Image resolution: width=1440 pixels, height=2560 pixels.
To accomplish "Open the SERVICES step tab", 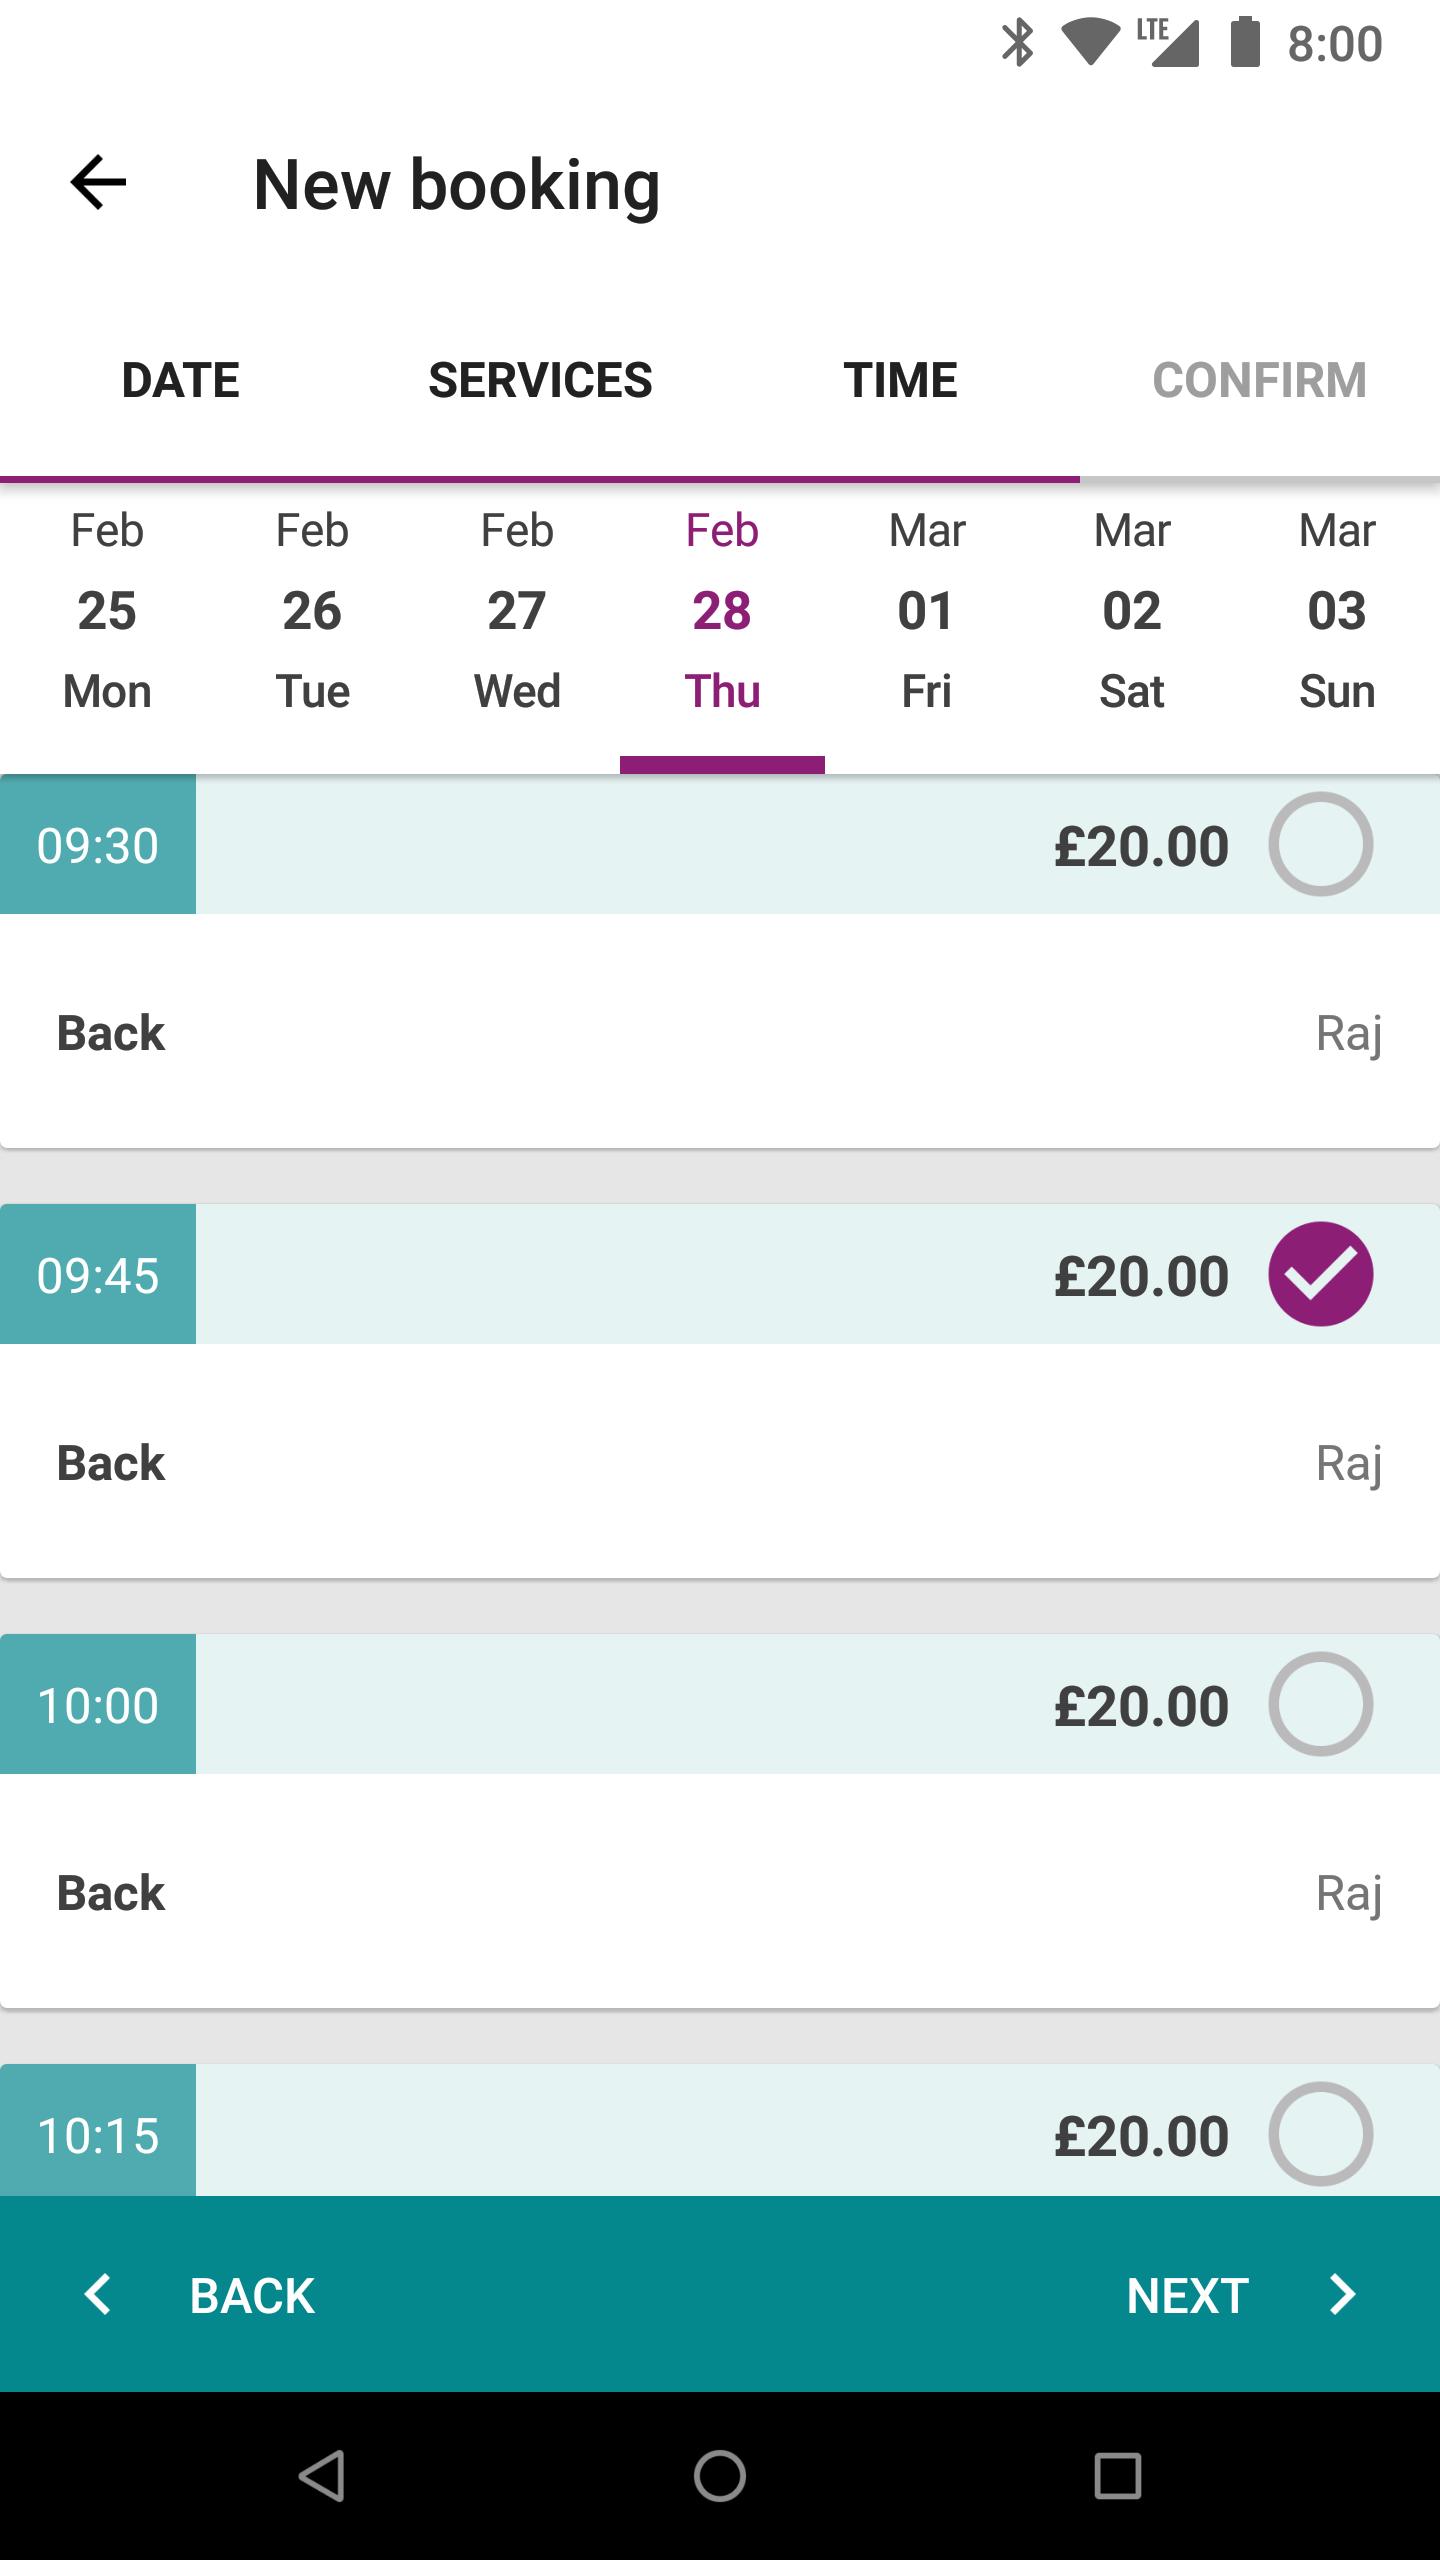I will (540, 380).
